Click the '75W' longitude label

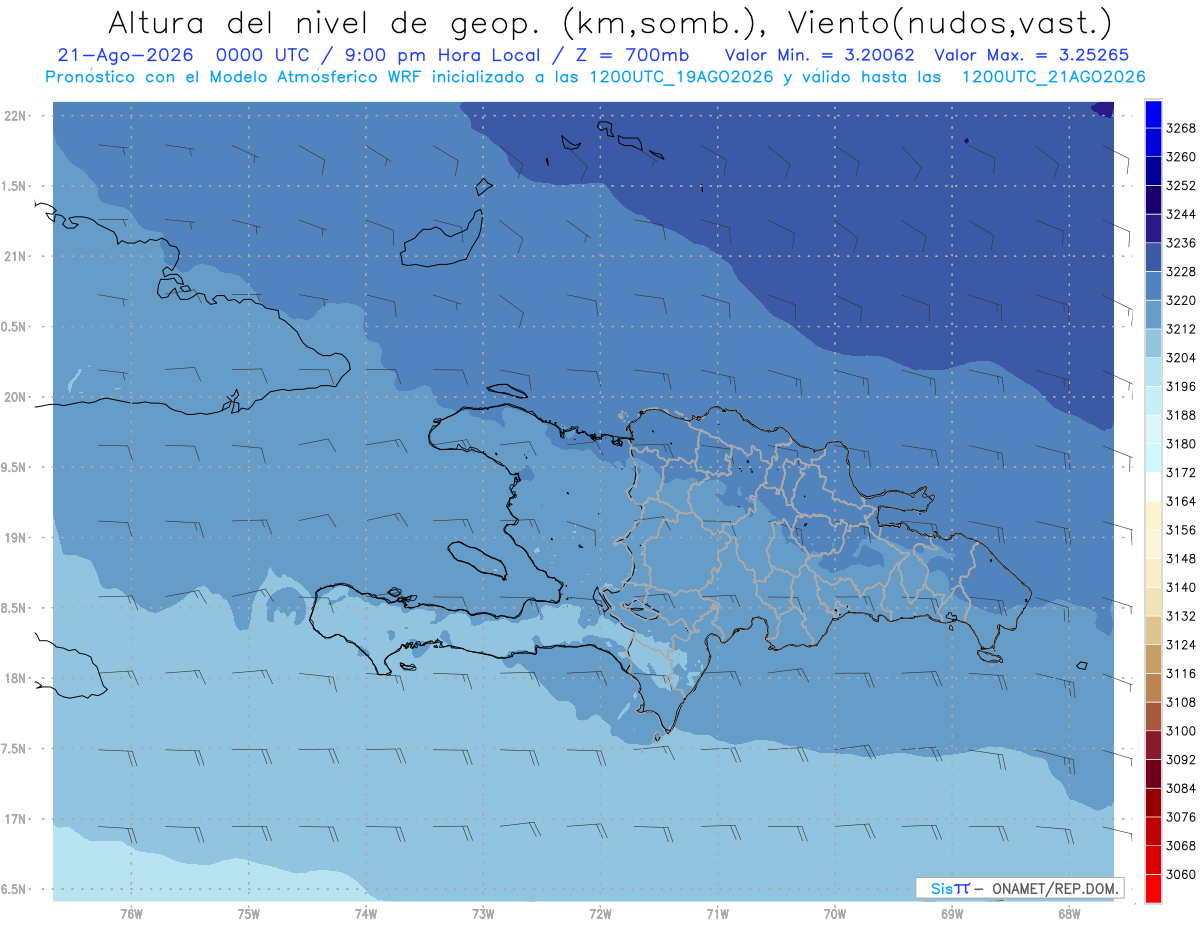[249, 913]
